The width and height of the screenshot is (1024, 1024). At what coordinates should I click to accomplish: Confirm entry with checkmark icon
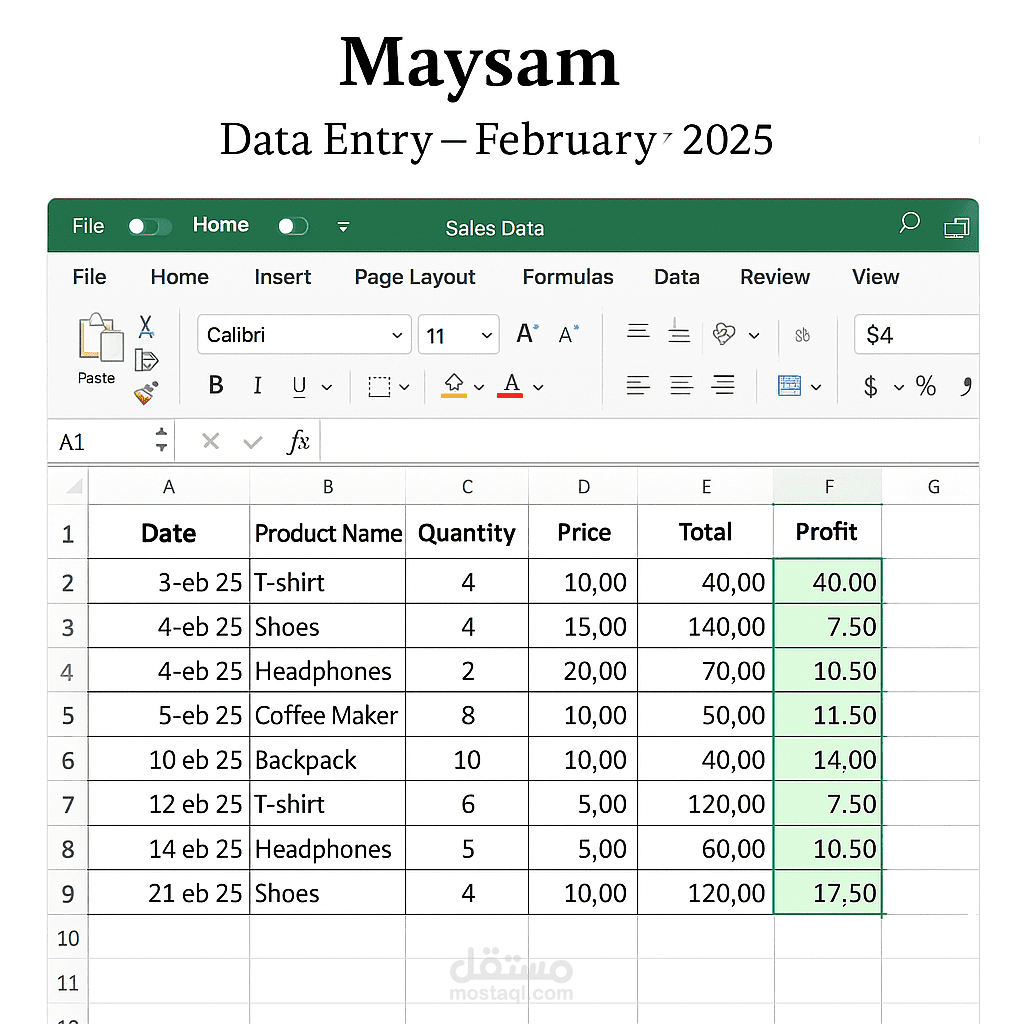tap(253, 443)
